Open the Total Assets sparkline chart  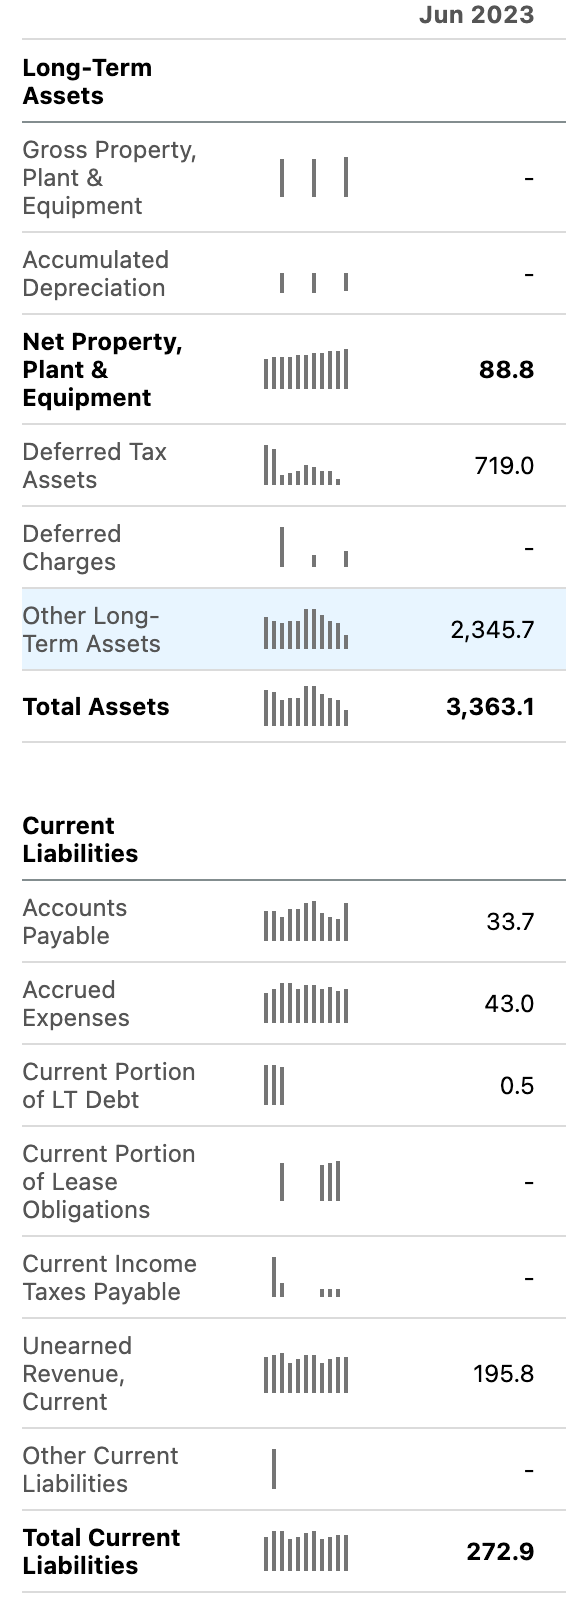click(x=306, y=706)
